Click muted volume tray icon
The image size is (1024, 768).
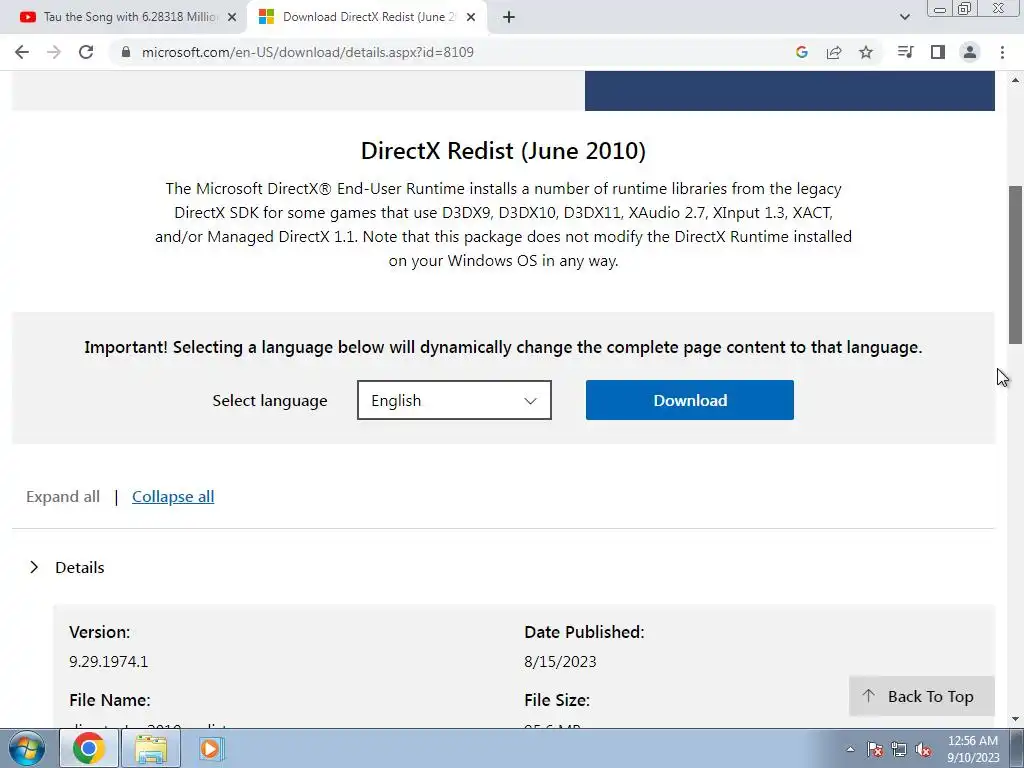[923, 749]
